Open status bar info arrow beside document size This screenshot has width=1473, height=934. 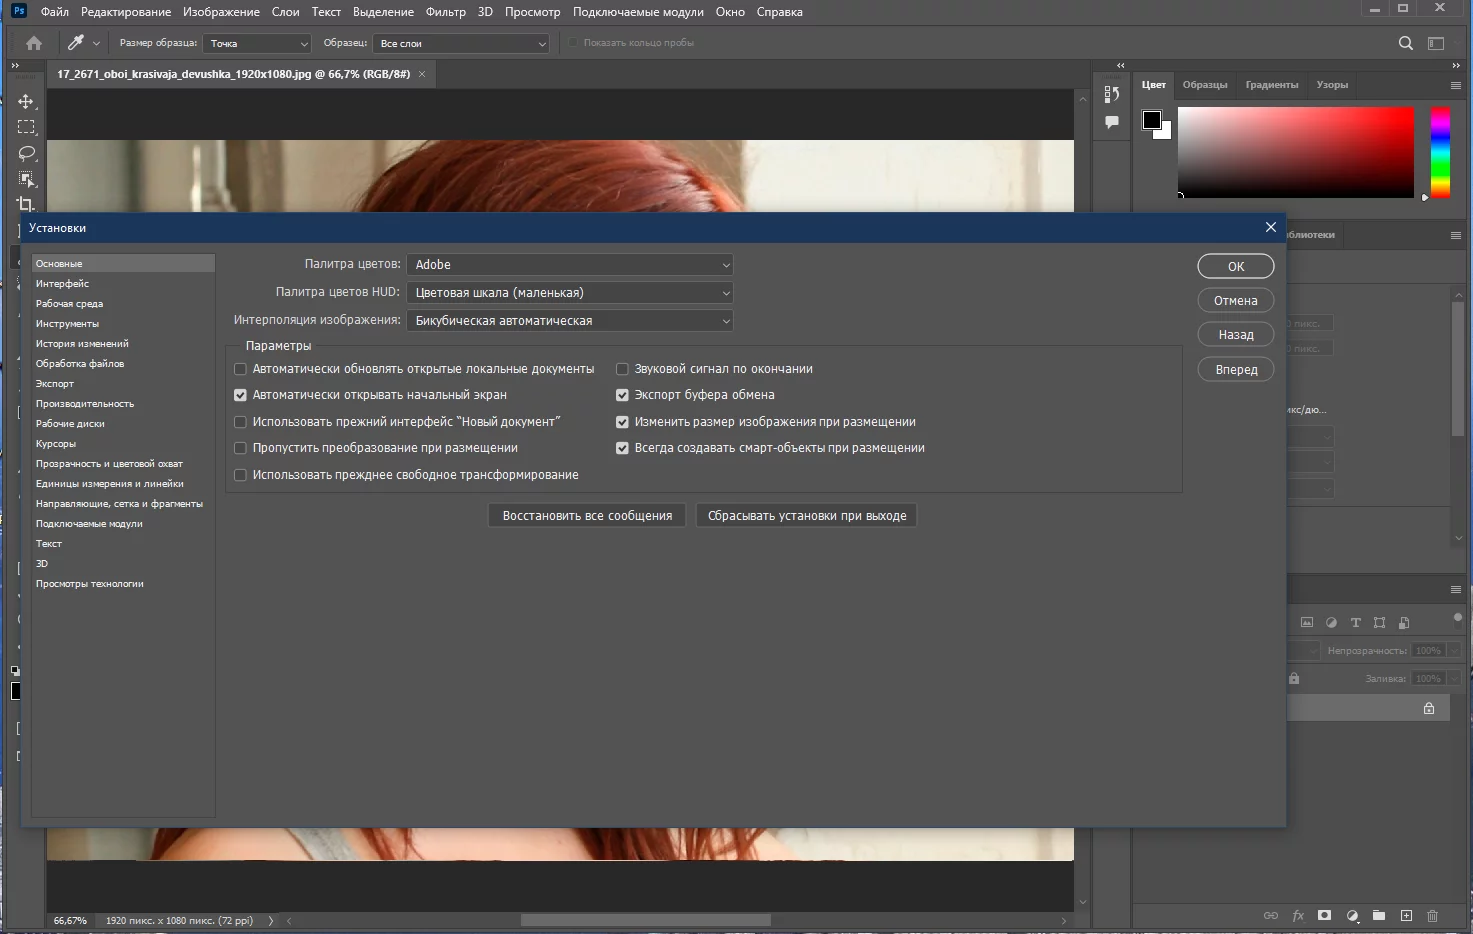point(271,920)
